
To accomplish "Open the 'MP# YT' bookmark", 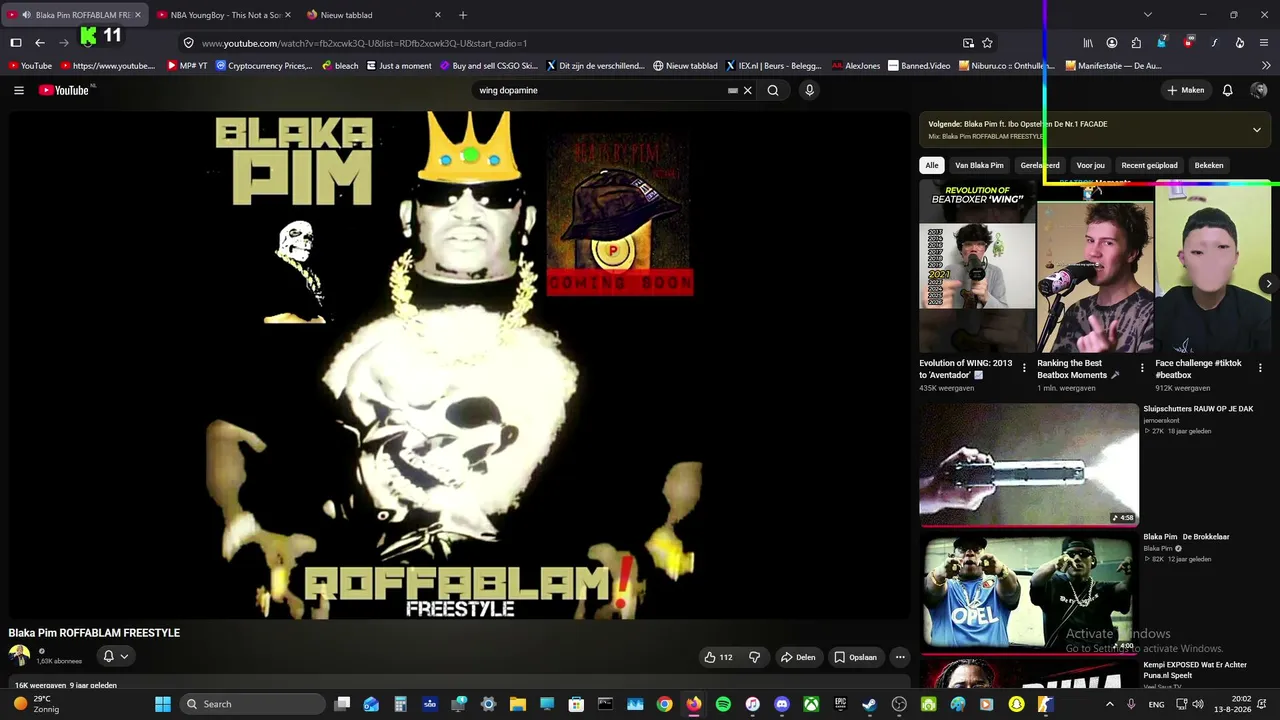I will coord(187,66).
